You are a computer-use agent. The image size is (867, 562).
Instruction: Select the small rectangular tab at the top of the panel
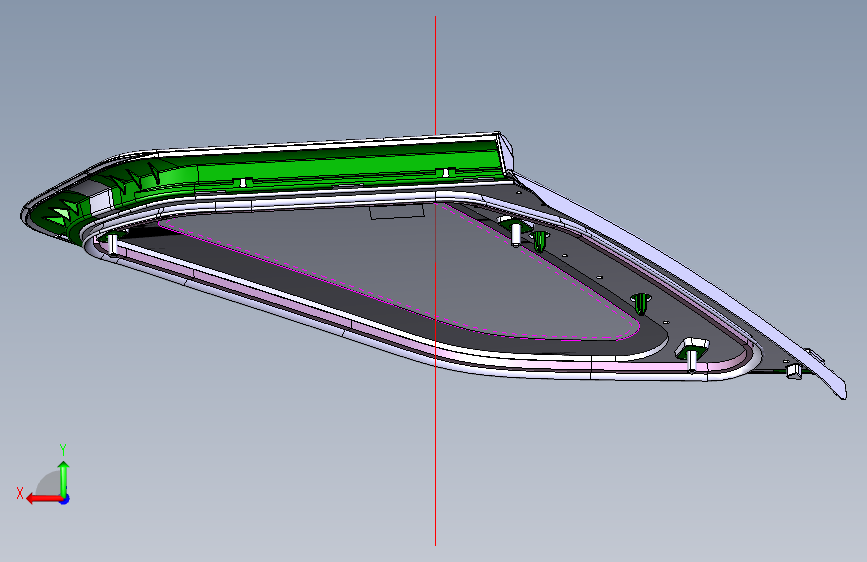pos(397,211)
